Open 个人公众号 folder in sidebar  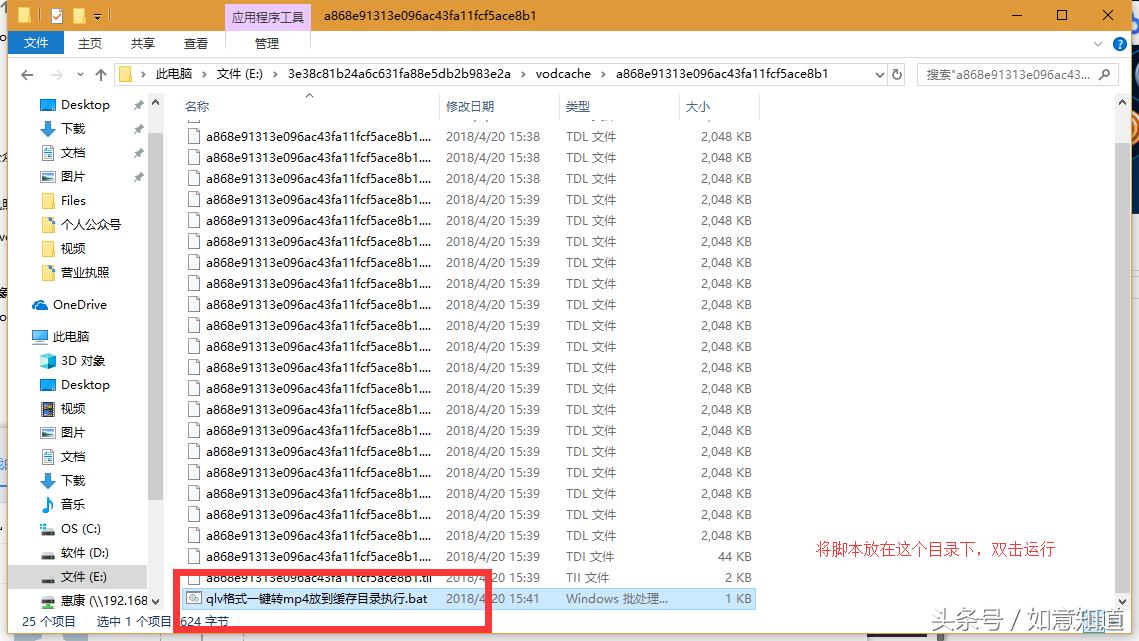pyautogui.click(x=90, y=225)
